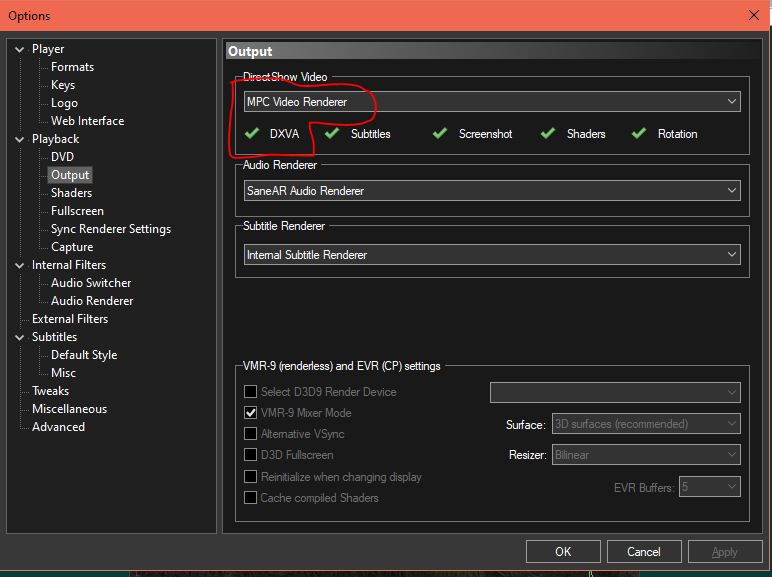Image resolution: width=772 pixels, height=577 pixels.
Task: Open Sync Renderer Settings page
Action: point(111,229)
